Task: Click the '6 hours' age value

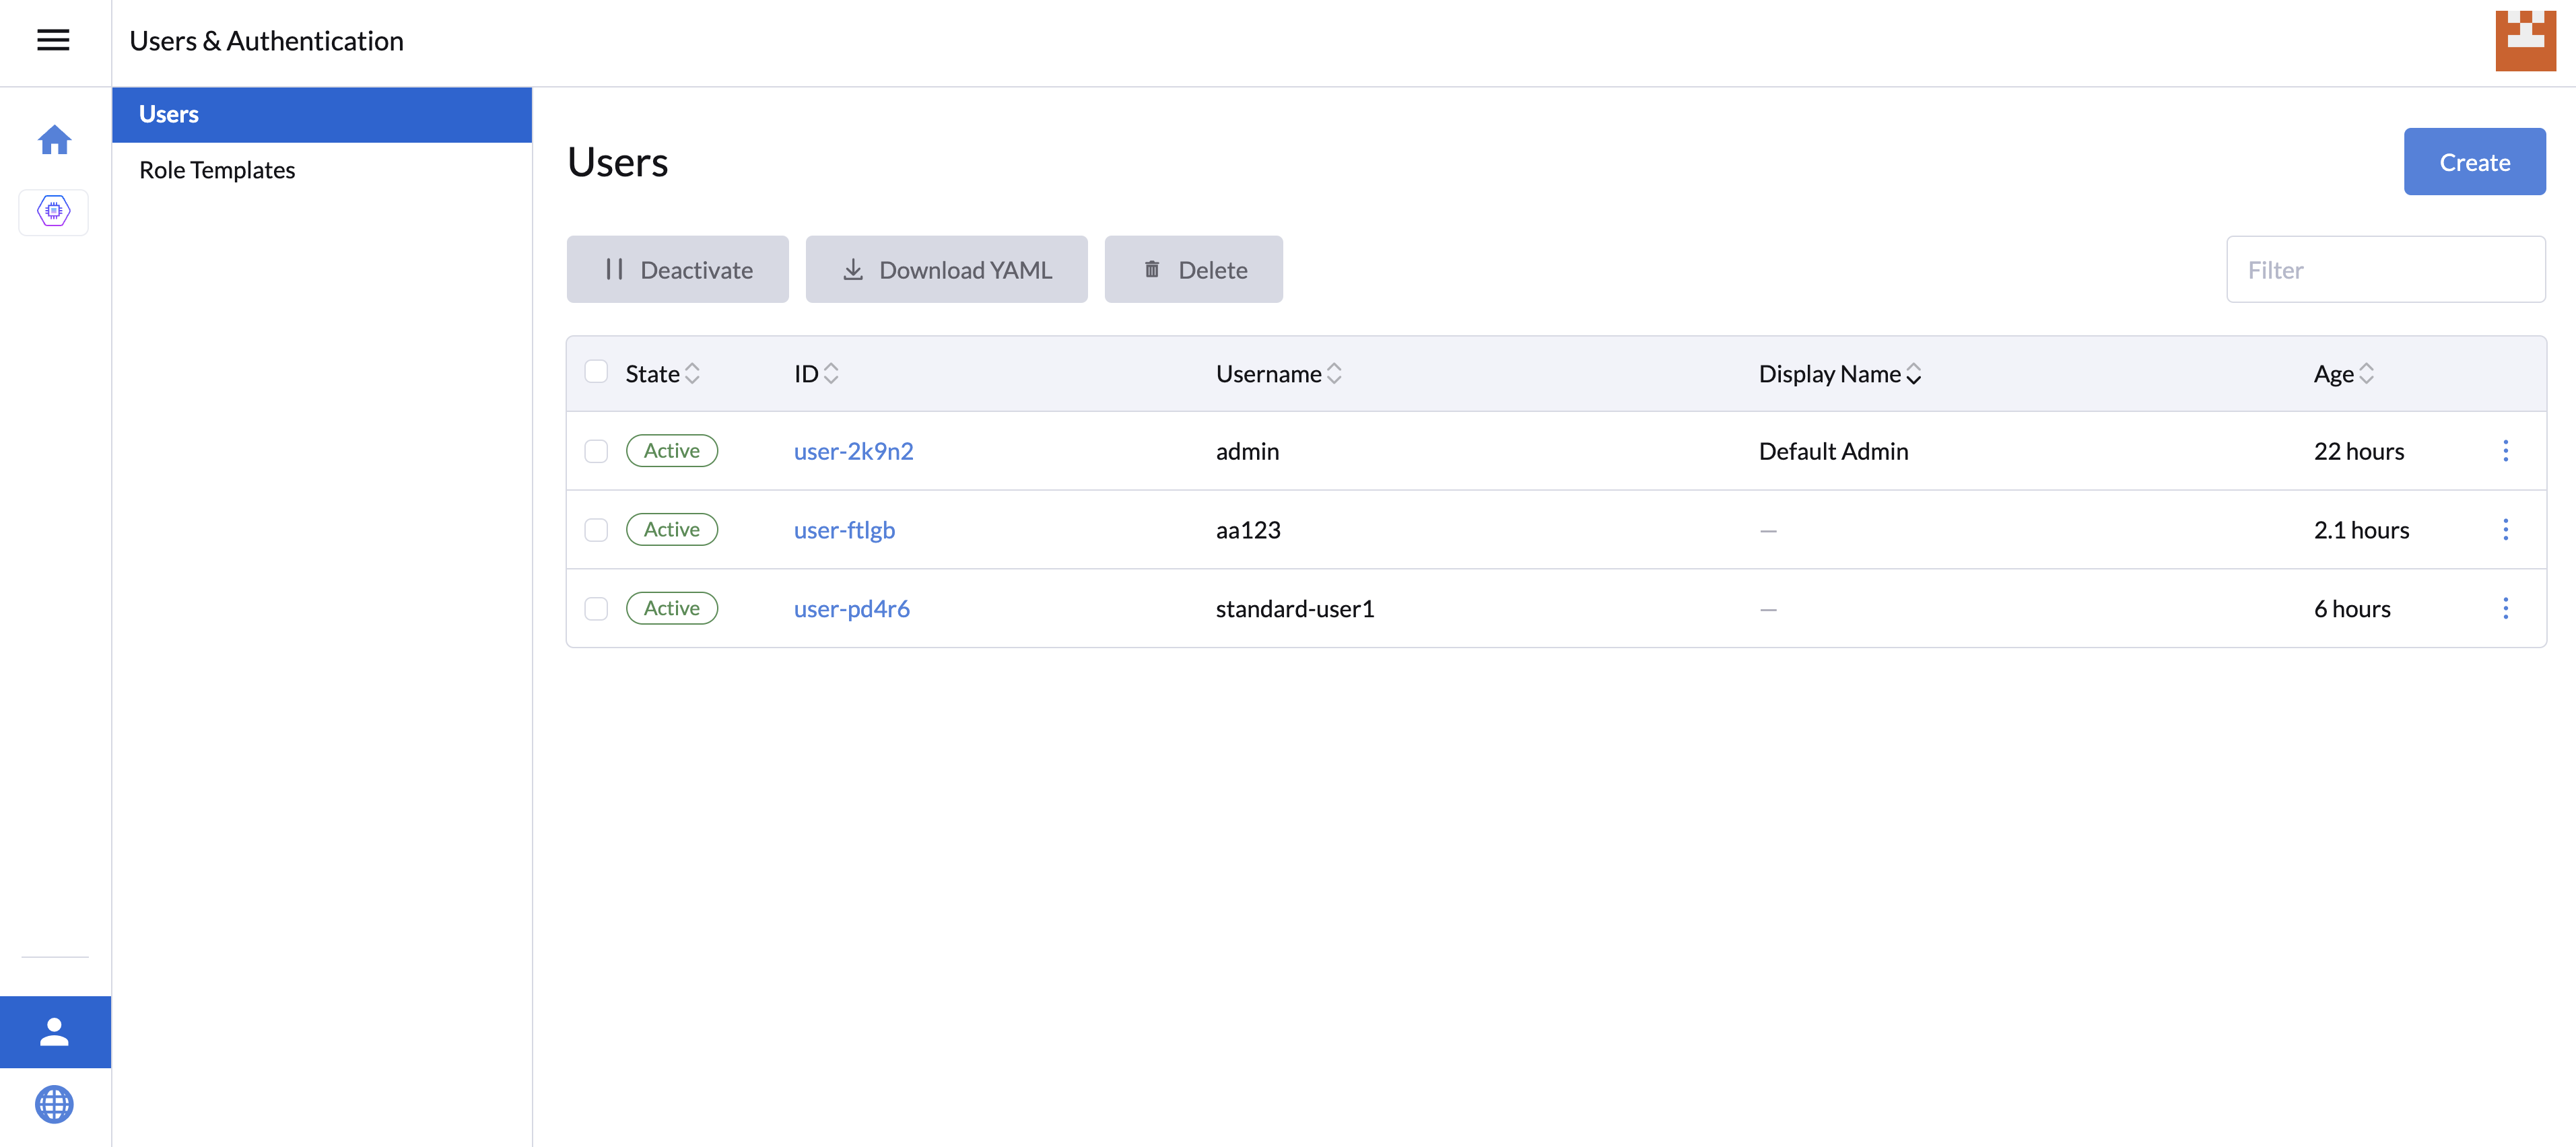Action: pyautogui.click(x=2352, y=608)
